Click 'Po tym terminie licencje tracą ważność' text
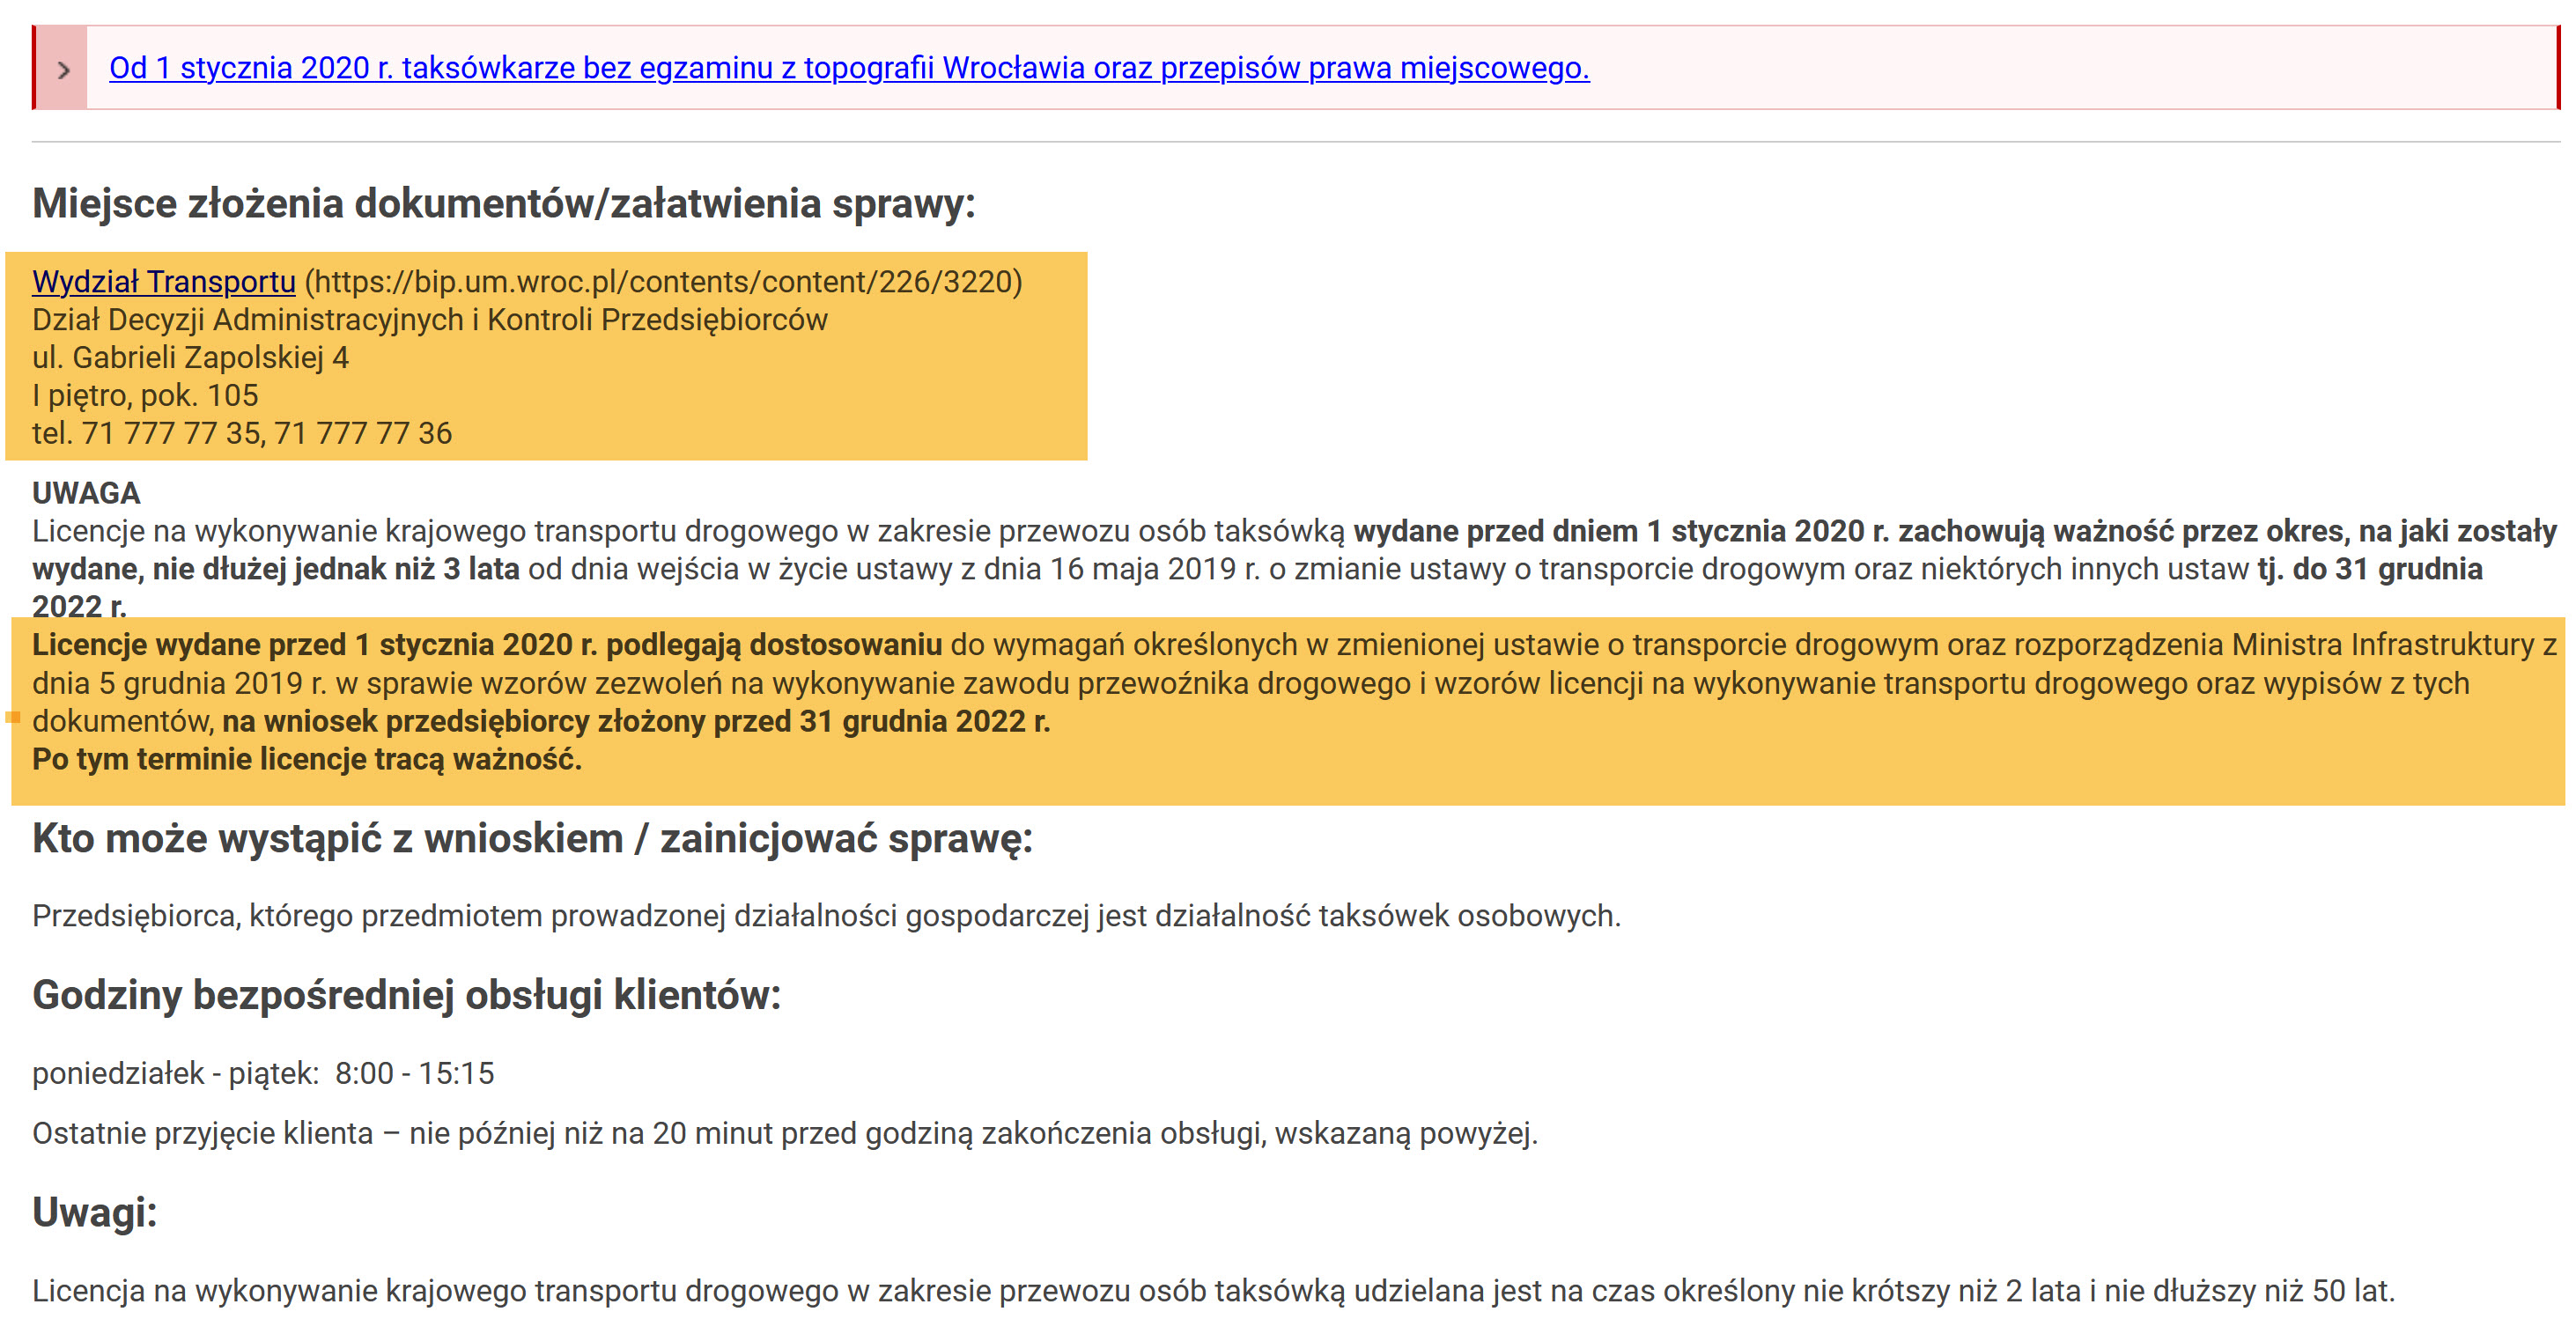This screenshot has height=1319, width=2576. pyautogui.click(x=306, y=759)
